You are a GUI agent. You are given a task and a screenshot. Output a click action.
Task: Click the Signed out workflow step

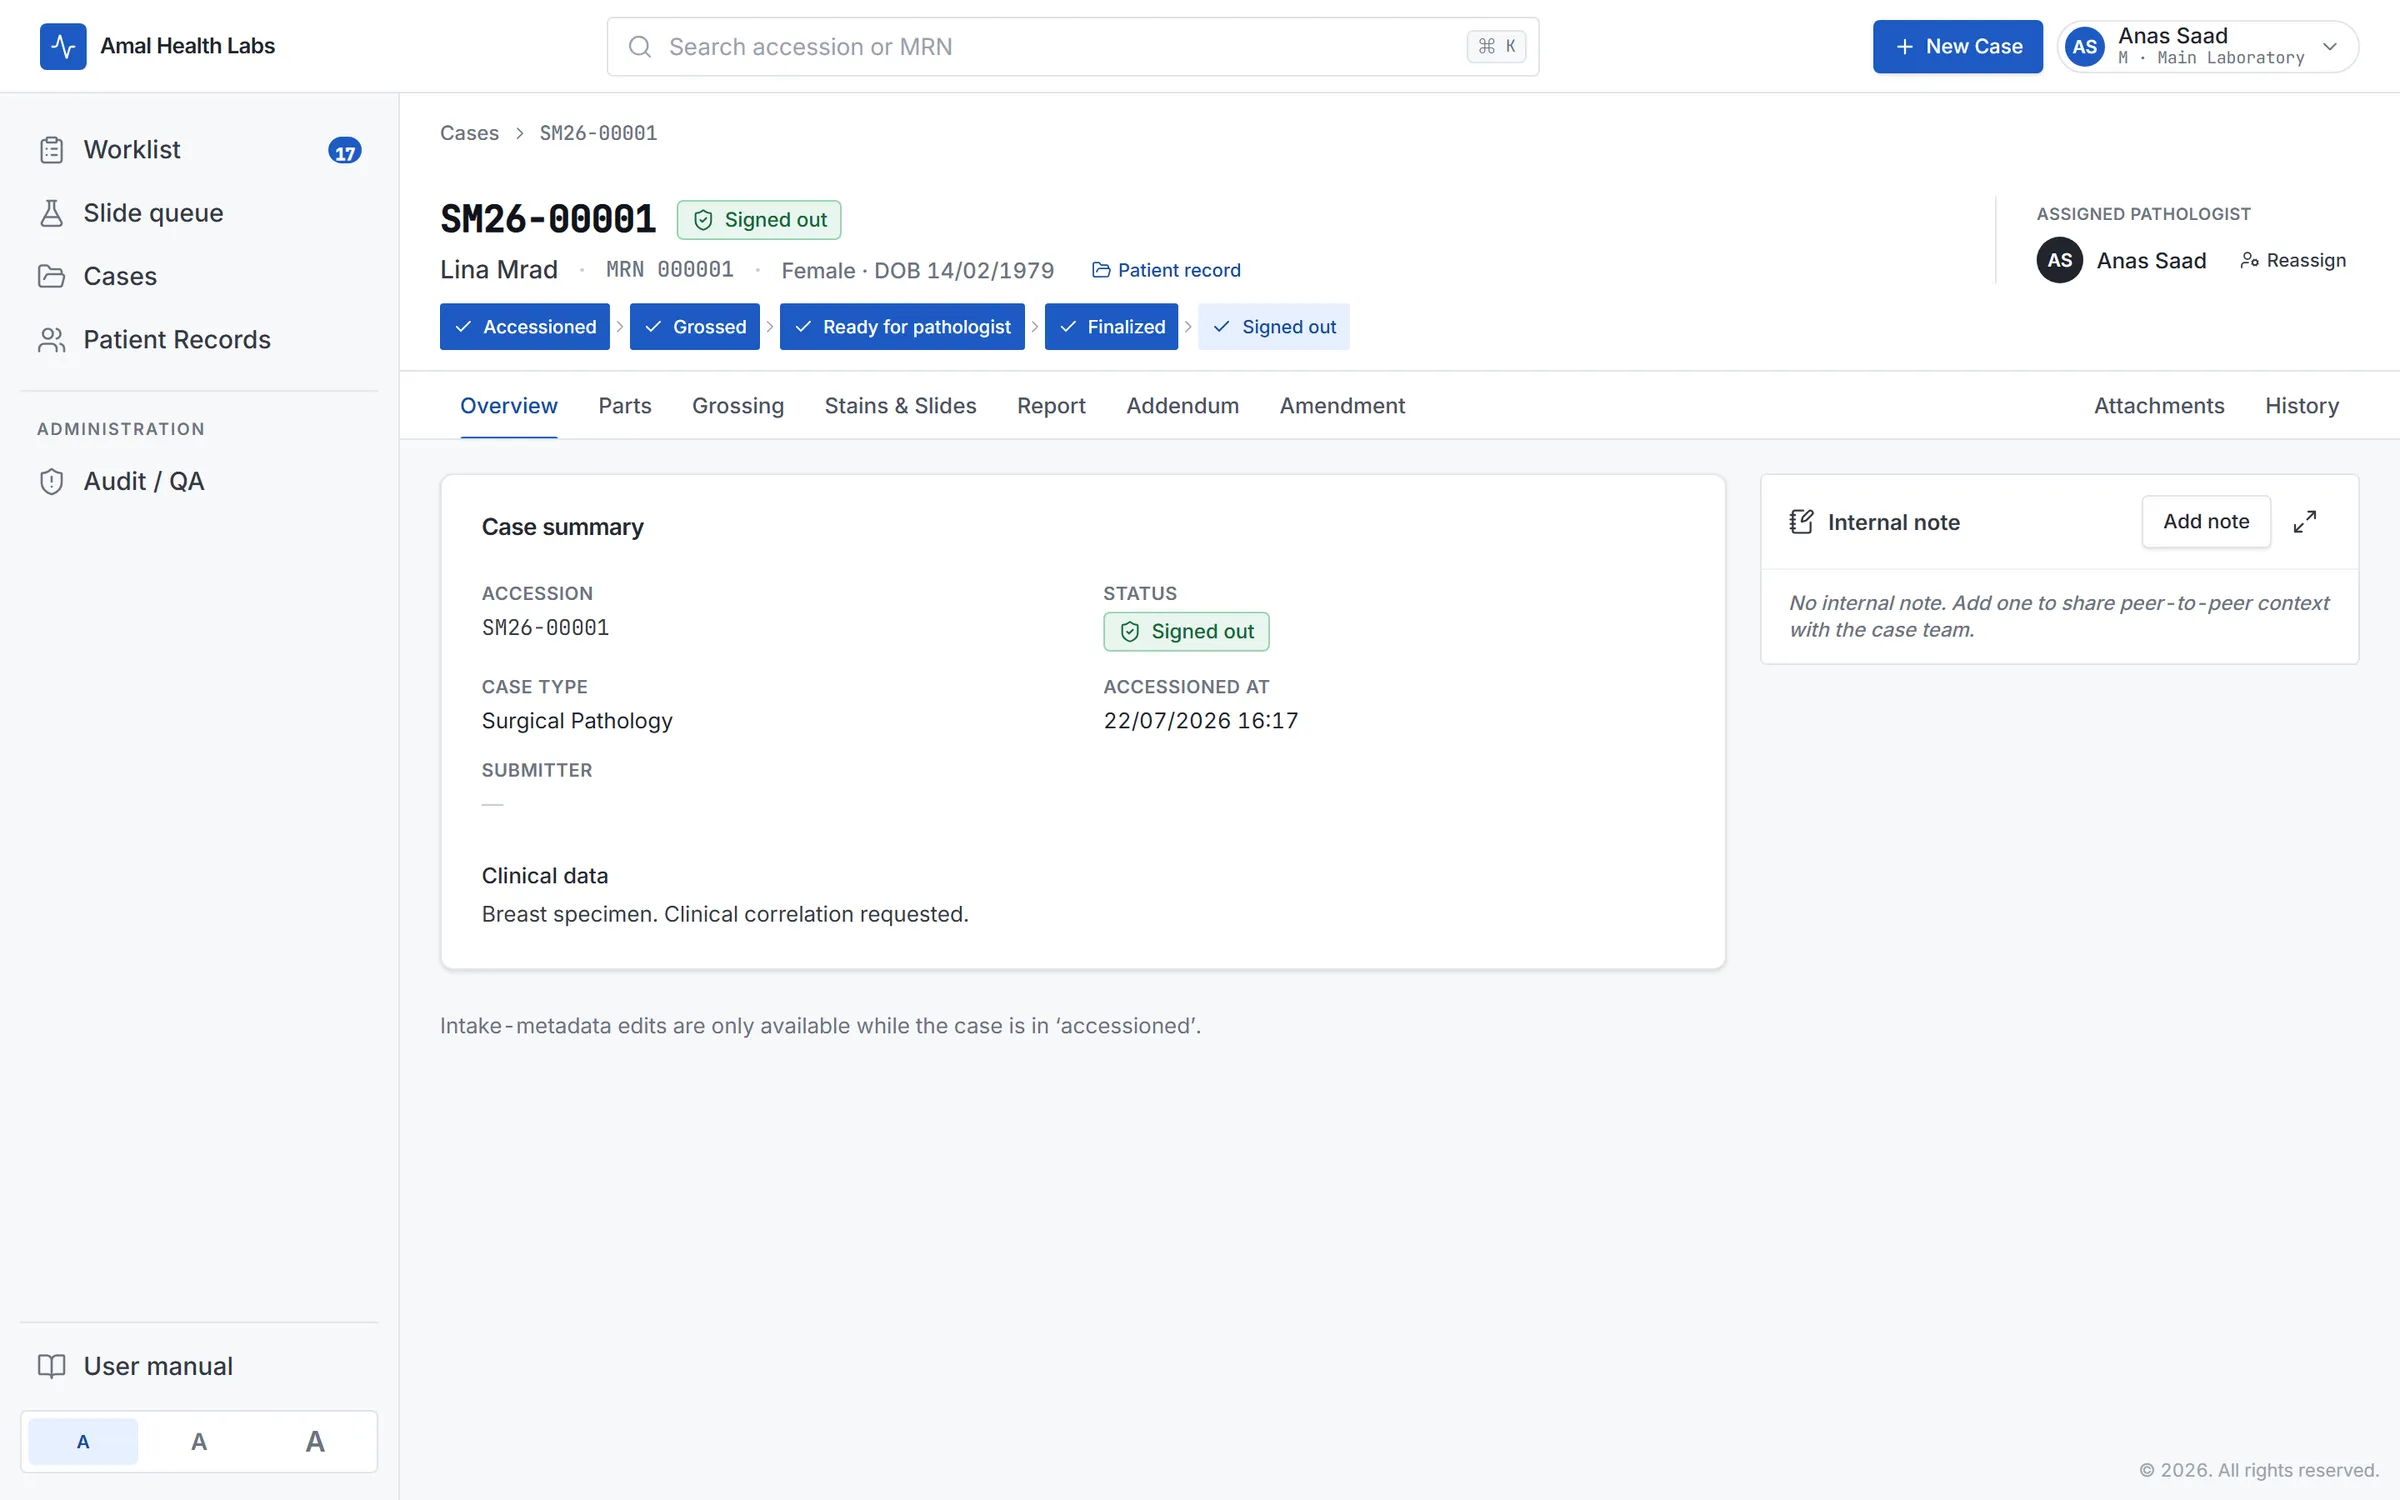(x=1274, y=327)
